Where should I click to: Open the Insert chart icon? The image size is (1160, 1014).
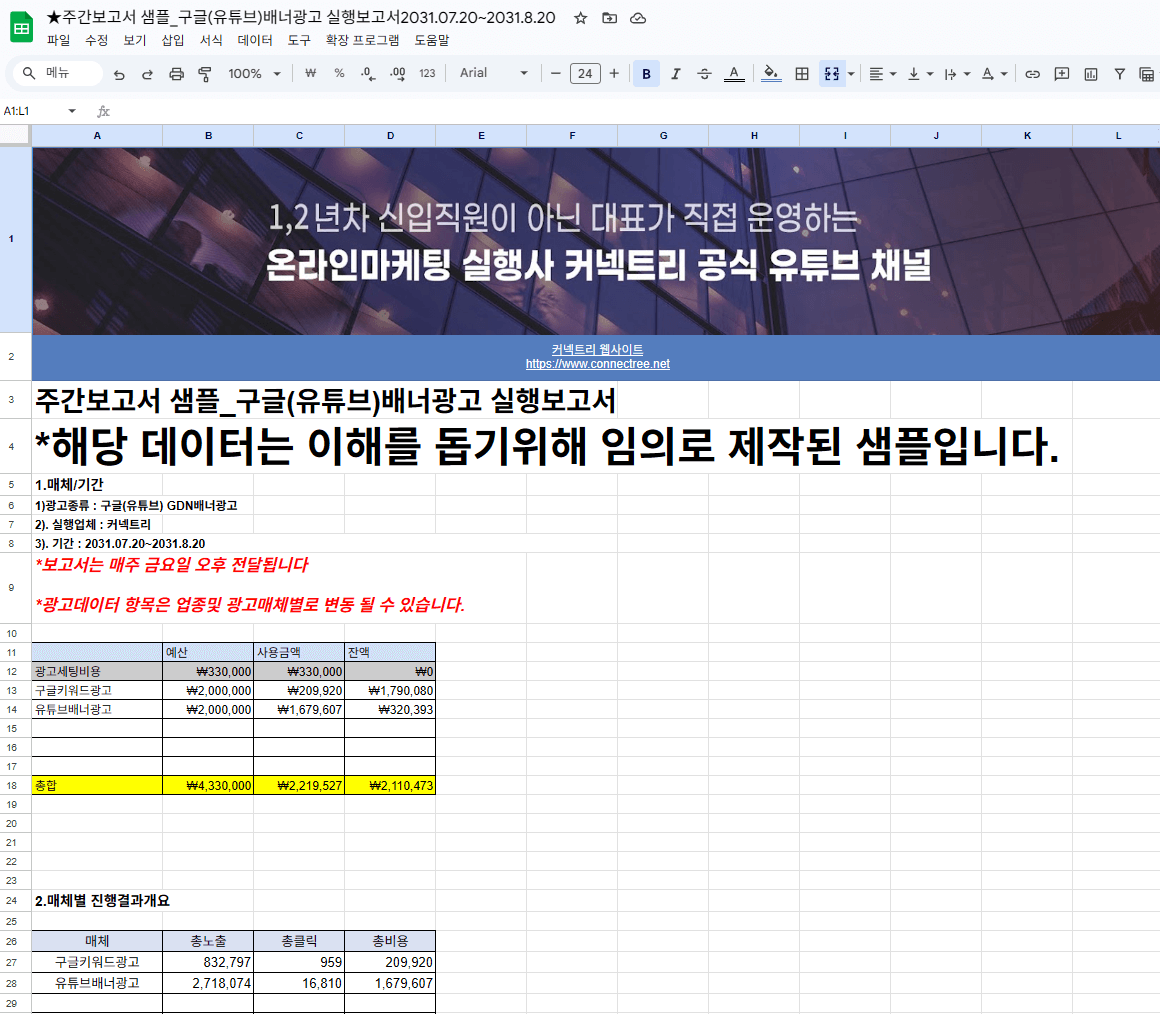(1089, 73)
